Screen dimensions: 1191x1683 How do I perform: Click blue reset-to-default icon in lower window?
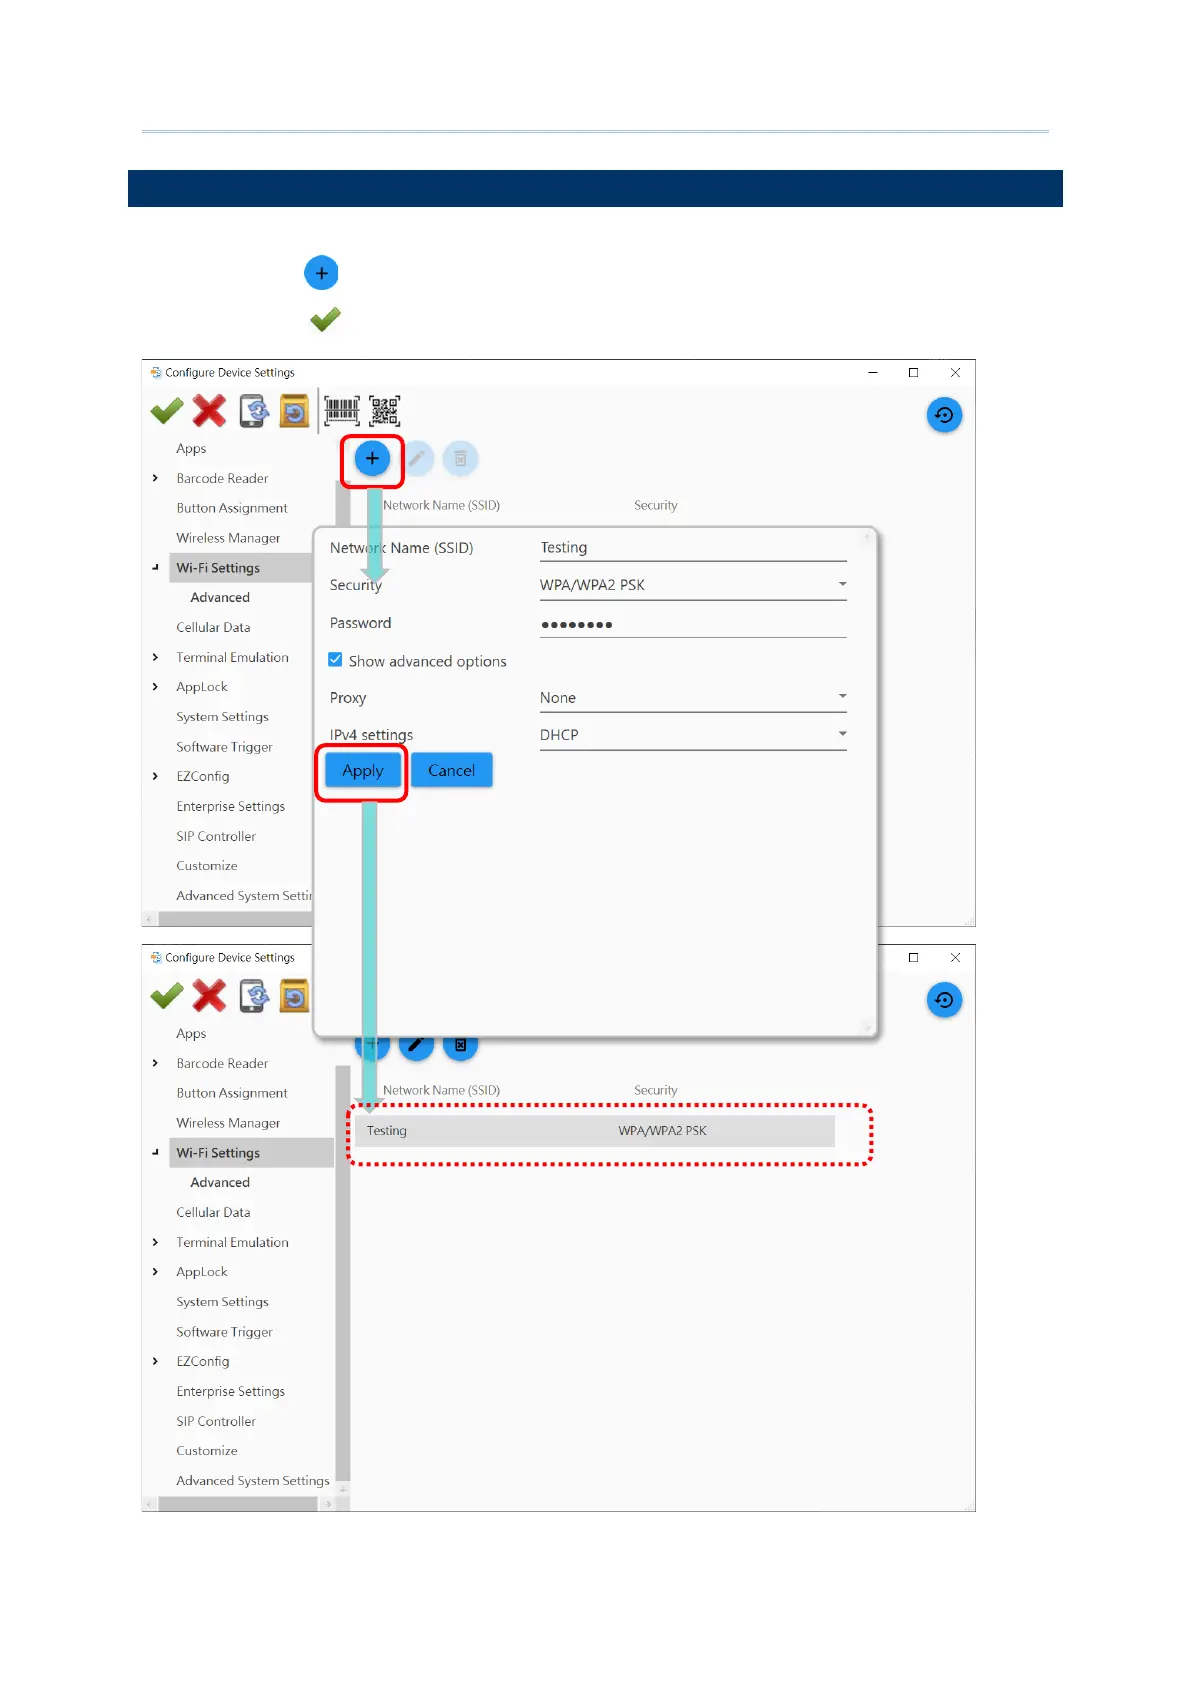944,1000
